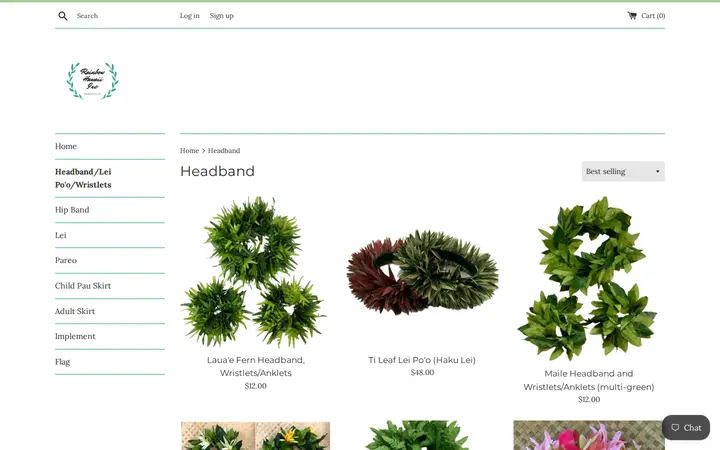720x450 pixels.
Task: Open the Lei category
Action: point(61,235)
